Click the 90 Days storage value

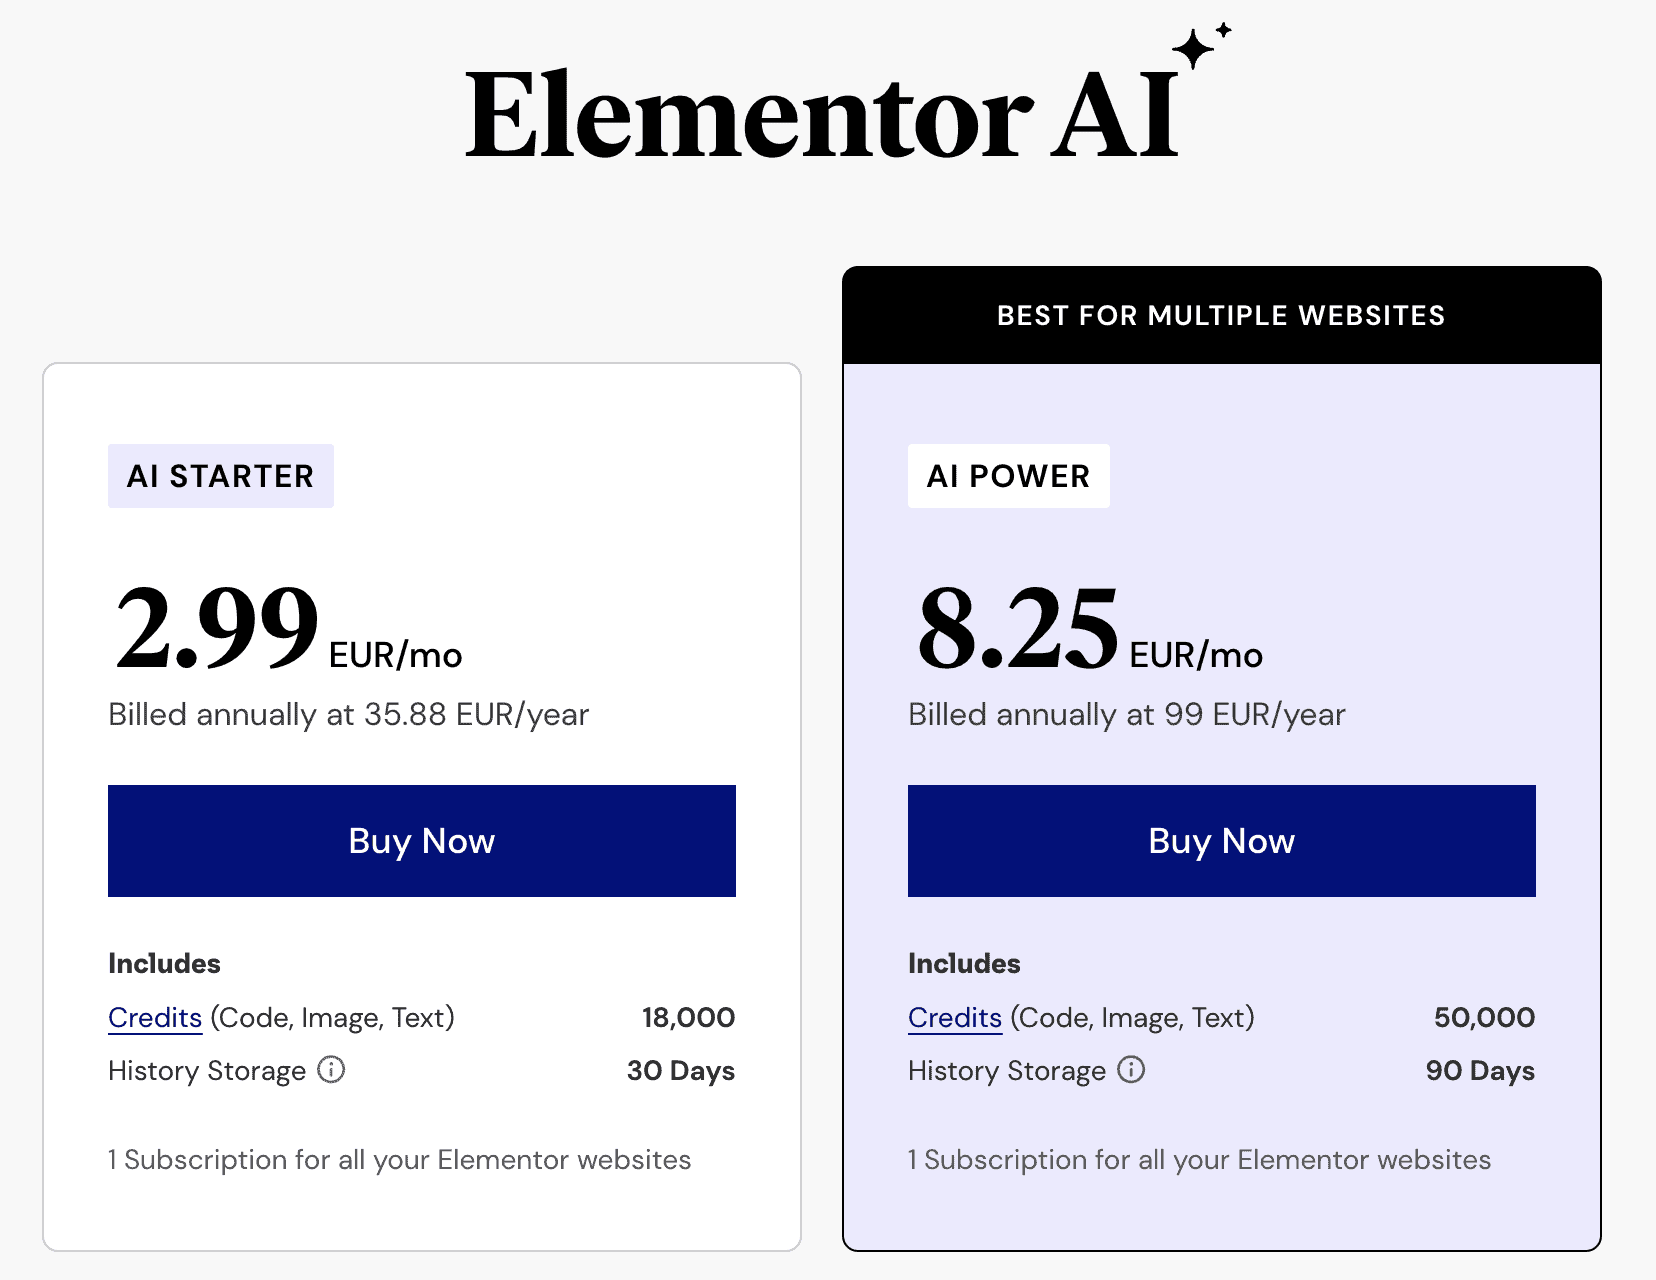tap(1481, 1071)
